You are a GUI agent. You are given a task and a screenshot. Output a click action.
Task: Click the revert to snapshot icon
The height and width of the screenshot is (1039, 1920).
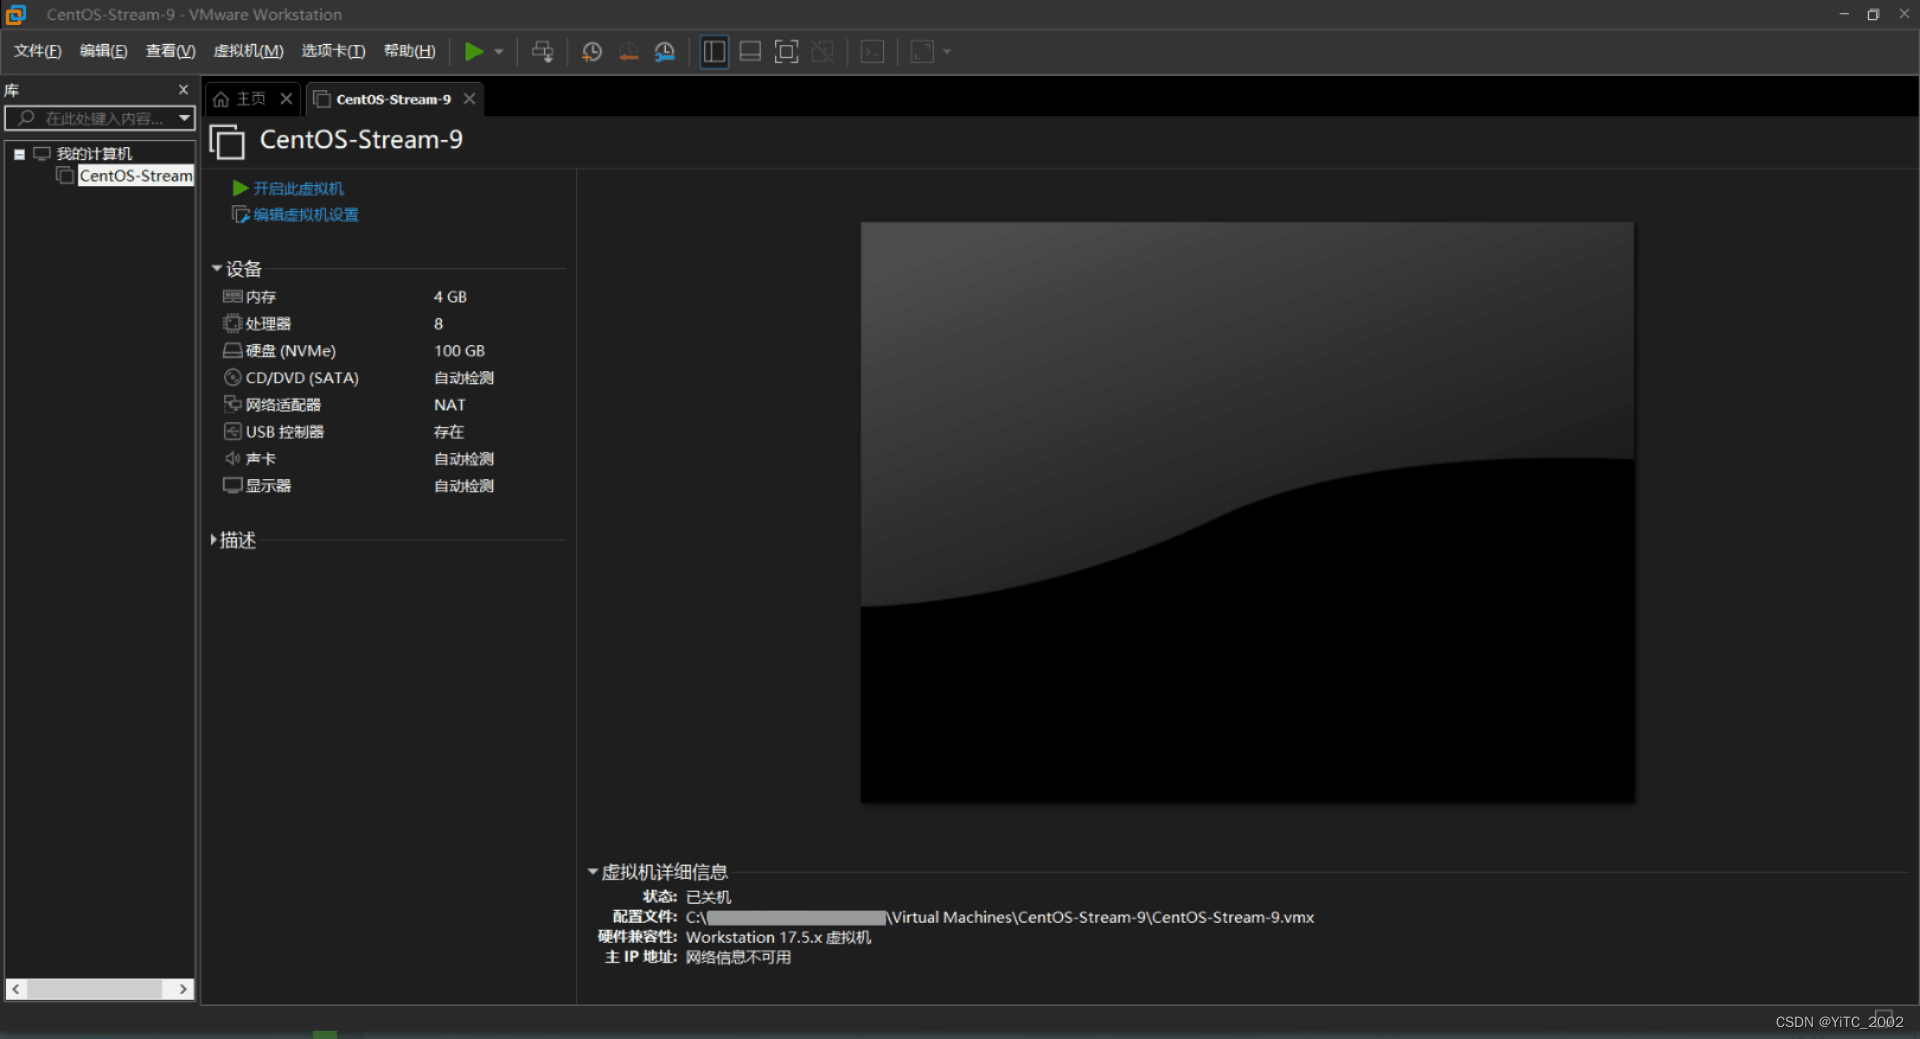coord(628,51)
